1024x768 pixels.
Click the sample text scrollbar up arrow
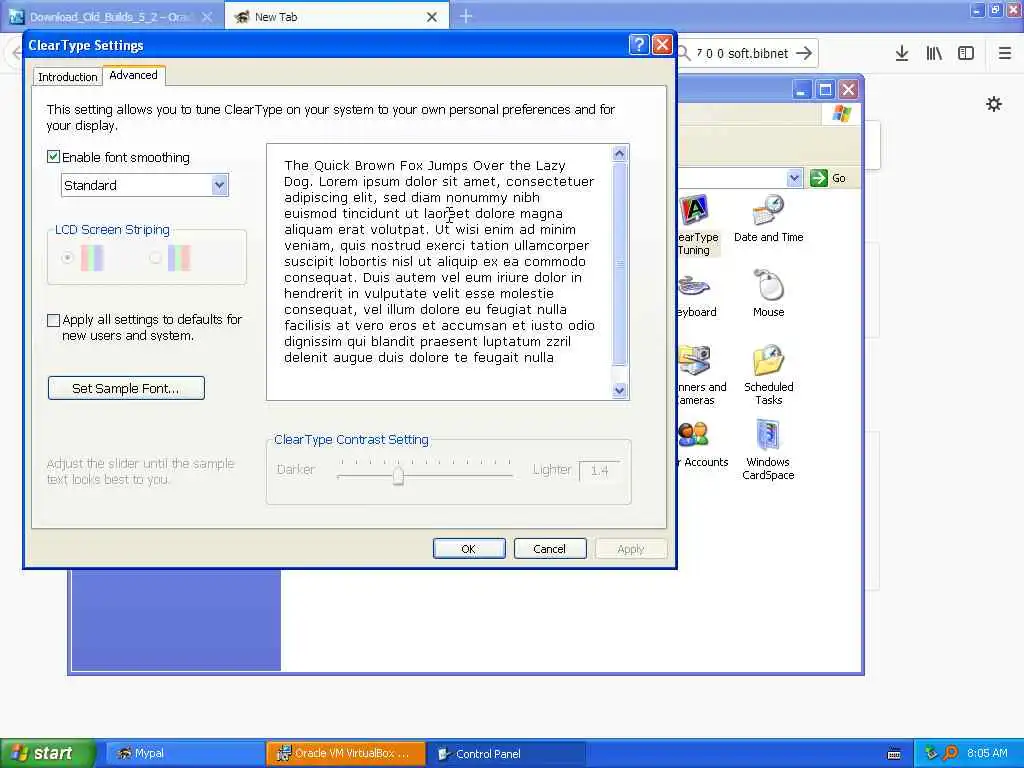[620, 153]
